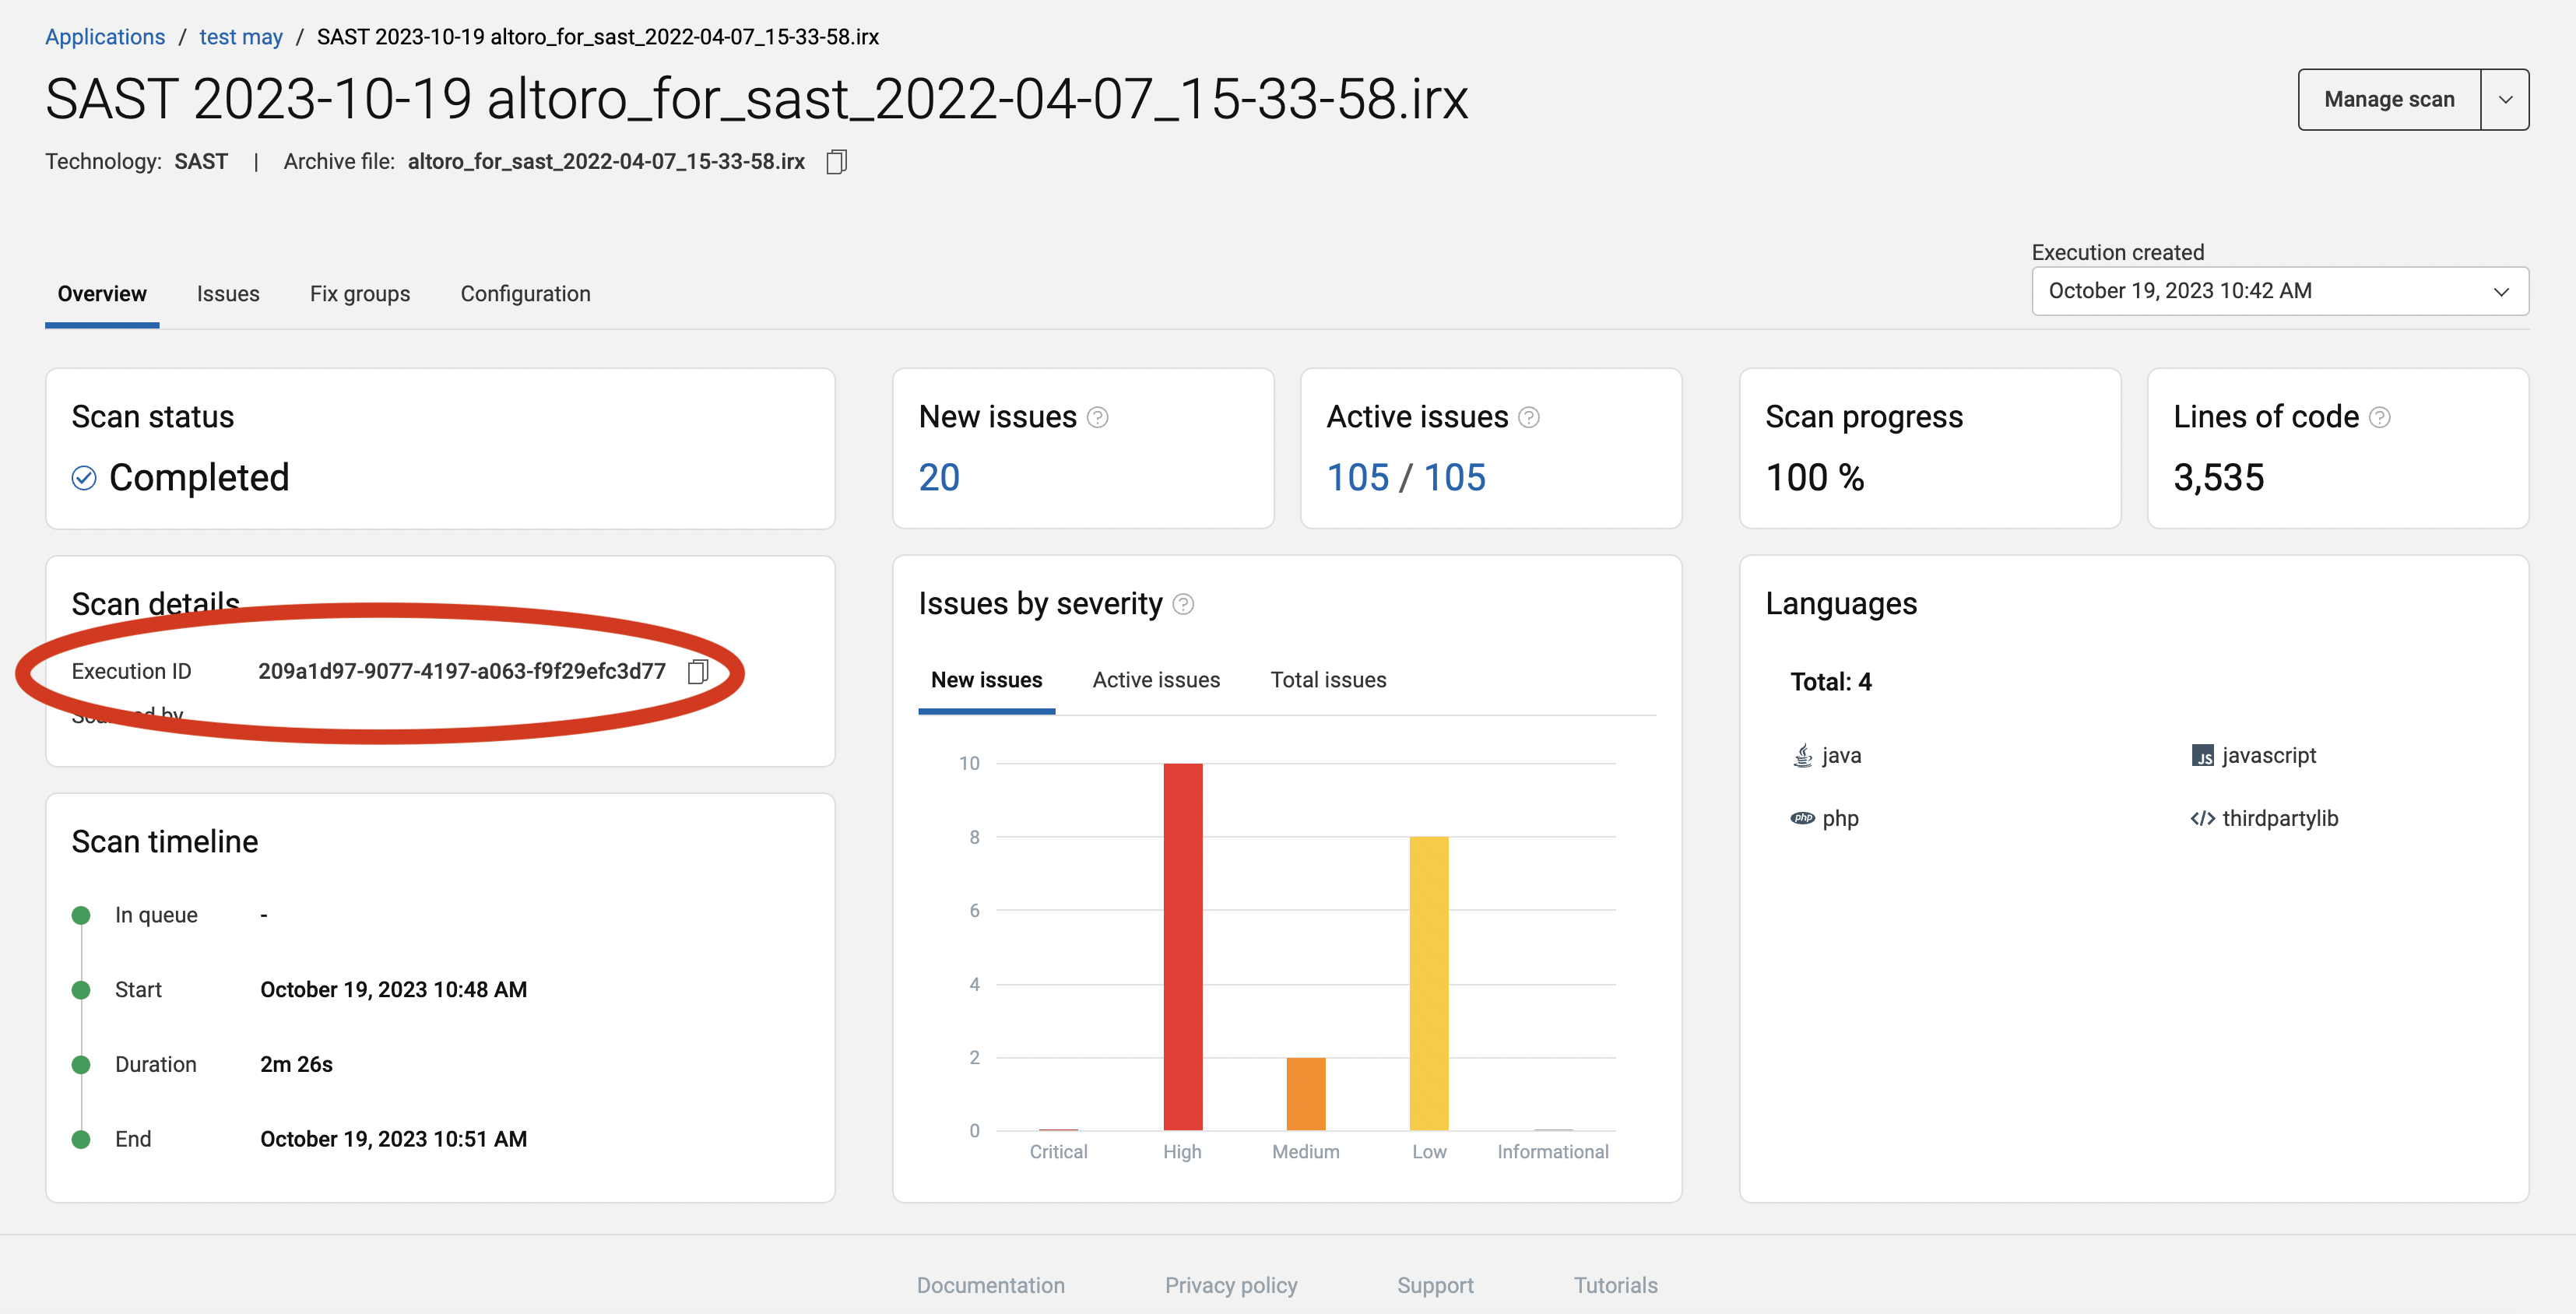2576x1314 pixels.
Task: Click the Manage scan button
Action: (2389, 99)
